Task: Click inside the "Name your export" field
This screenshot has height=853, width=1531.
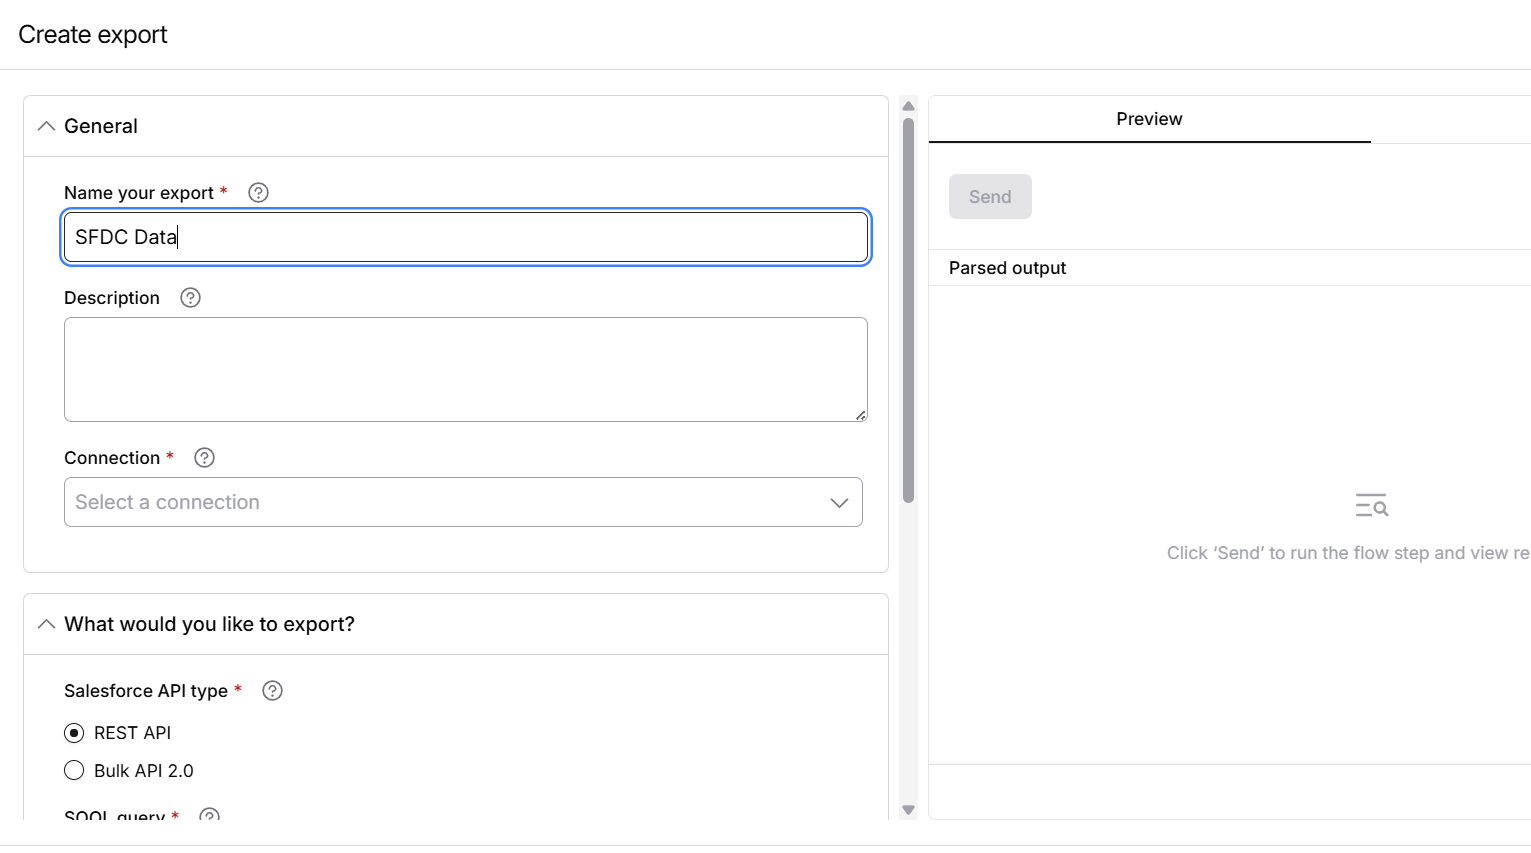Action: pos(465,237)
